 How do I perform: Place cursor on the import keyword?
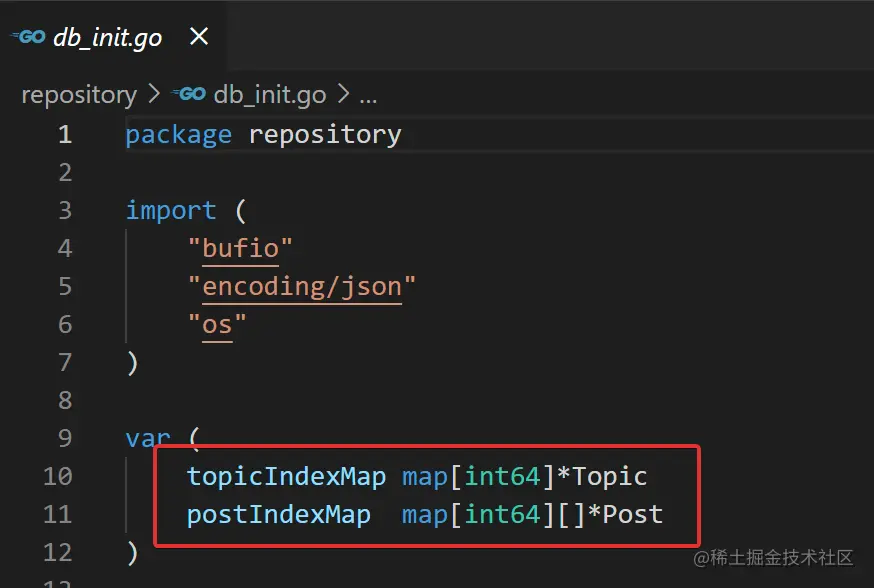pyautogui.click(x=171, y=211)
